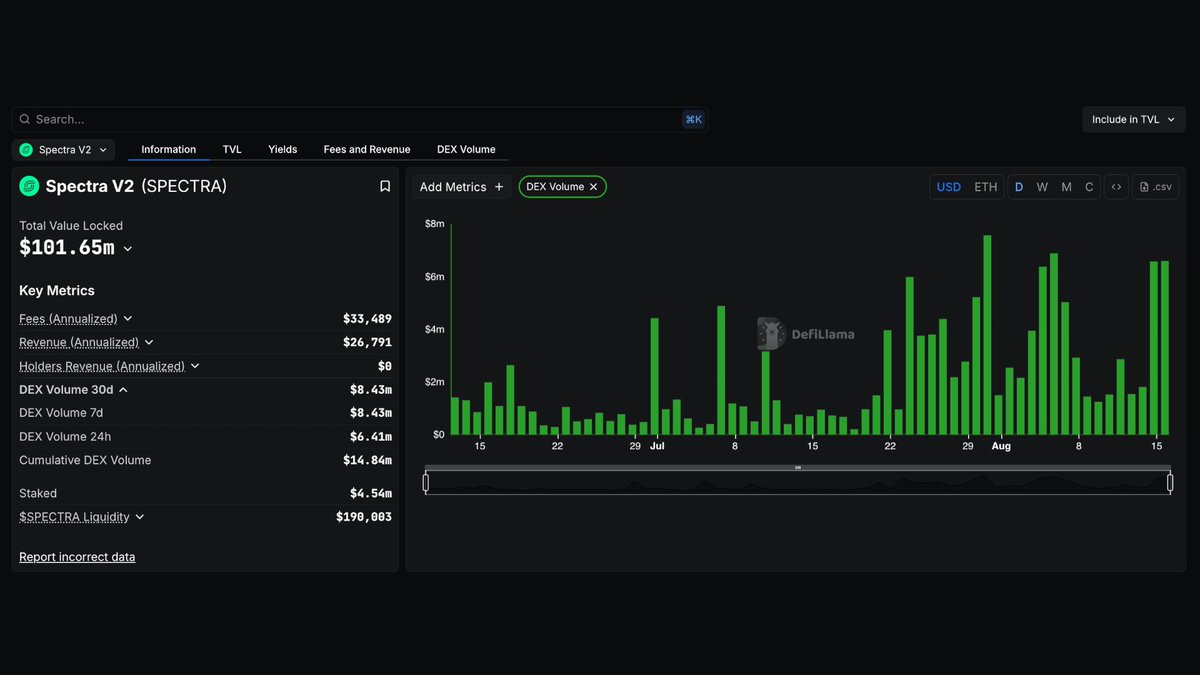Switch chart denomination to USD

[x=949, y=187]
